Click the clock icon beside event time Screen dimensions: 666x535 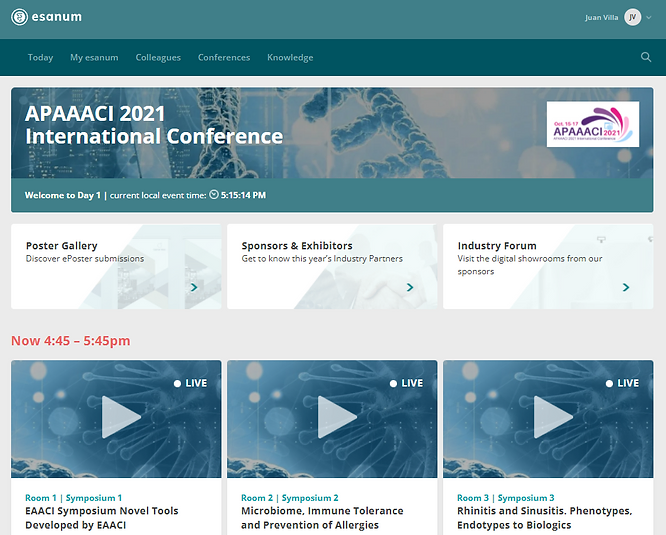[214, 194]
